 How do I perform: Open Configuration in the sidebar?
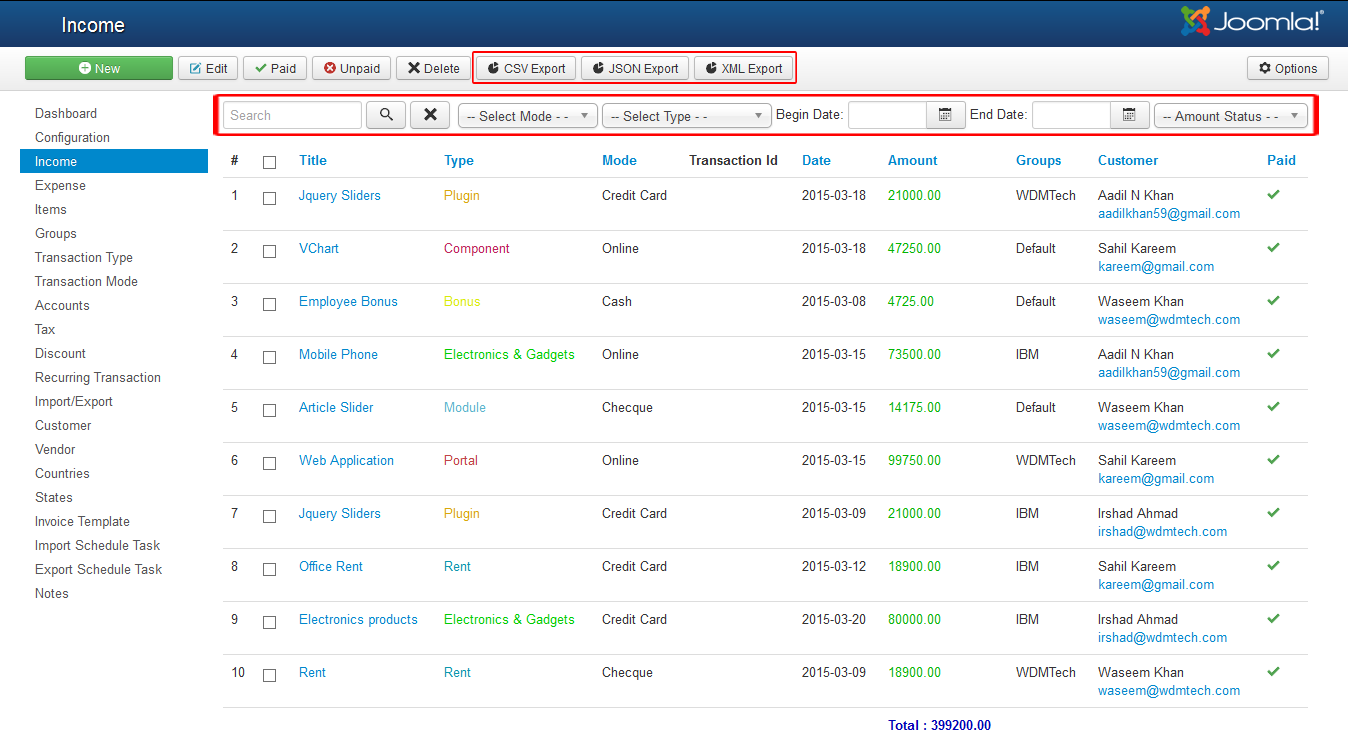[x=72, y=137]
